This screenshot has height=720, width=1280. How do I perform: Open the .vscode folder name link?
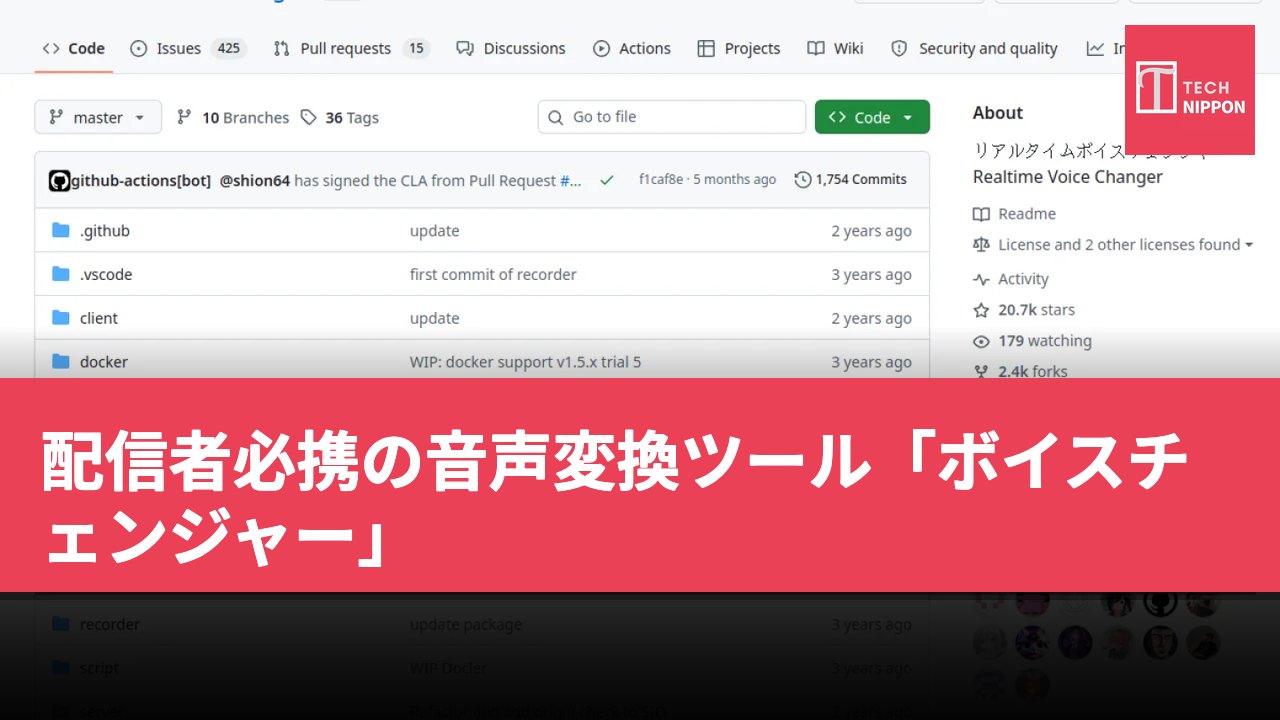(106, 274)
